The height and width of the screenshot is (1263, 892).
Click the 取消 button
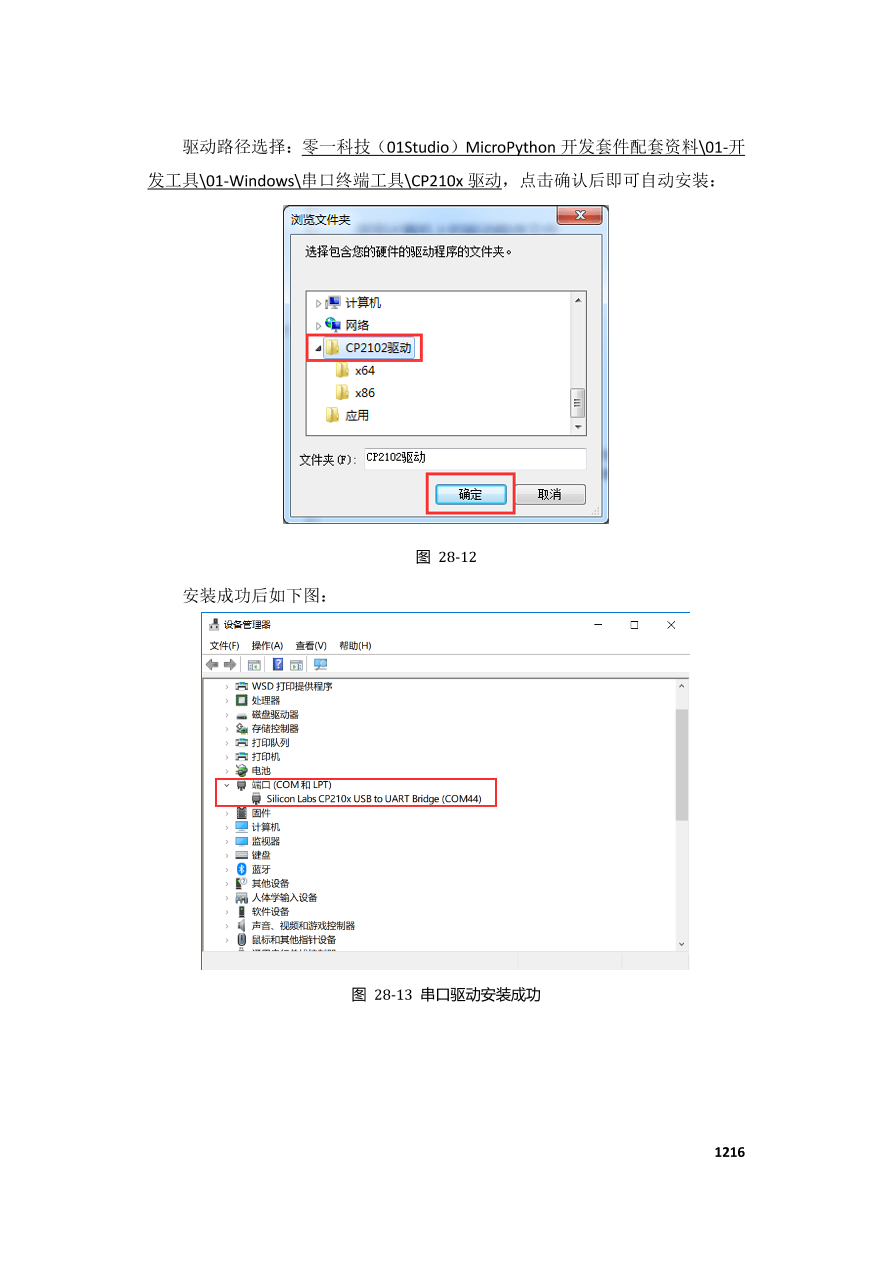pos(549,494)
